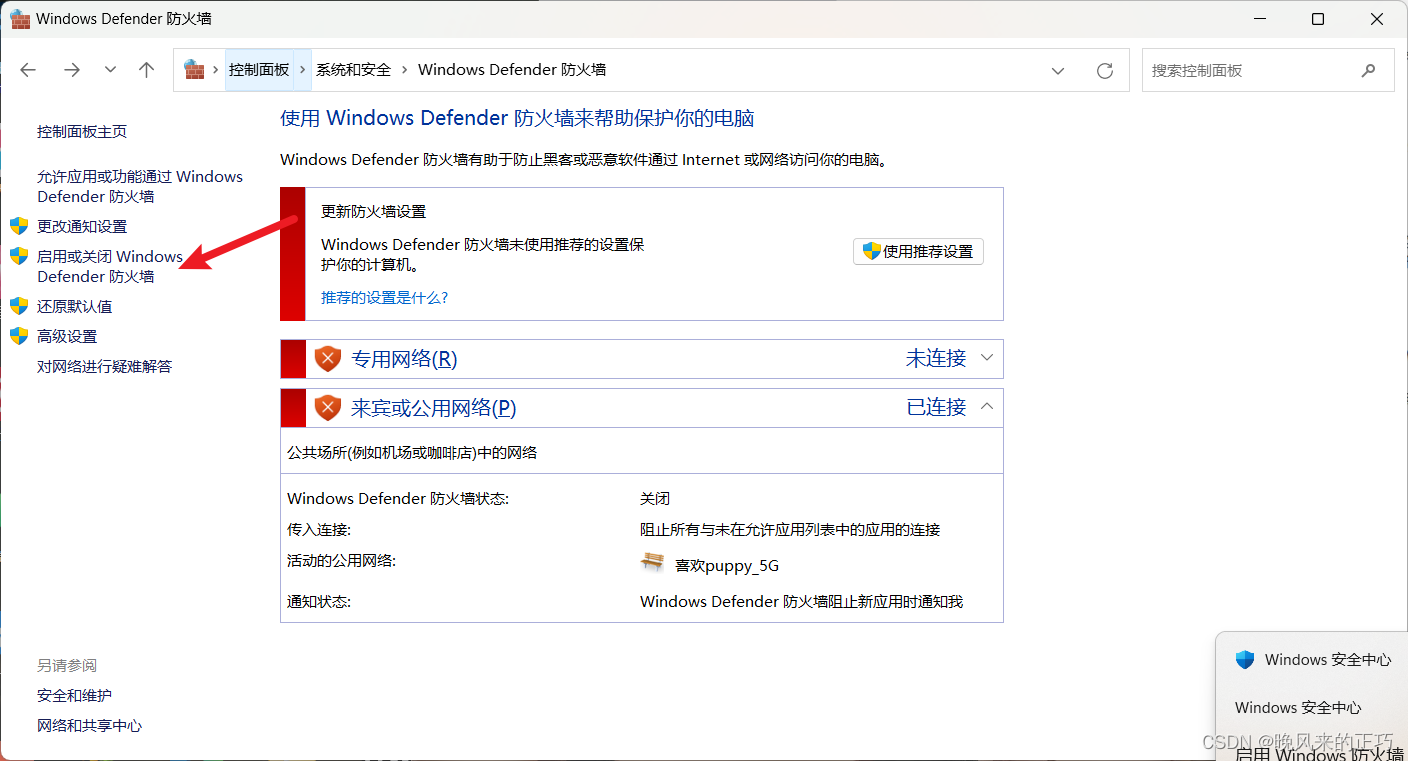Image resolution: width=1408 pixels, height=761 pixels.
Task: Click window title bar firewall icon
Action: coord(20,19)
